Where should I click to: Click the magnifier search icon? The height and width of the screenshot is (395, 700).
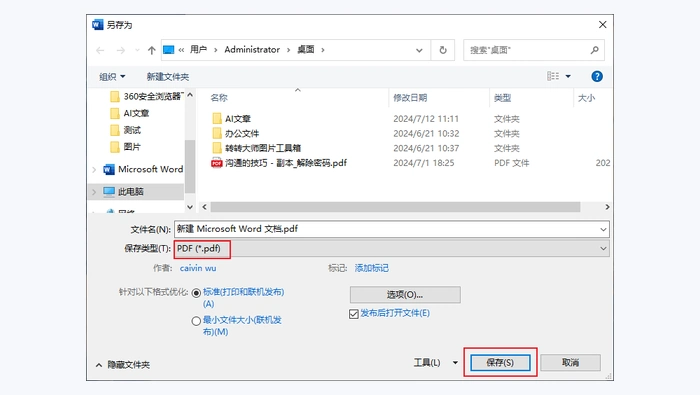[595, 50]
